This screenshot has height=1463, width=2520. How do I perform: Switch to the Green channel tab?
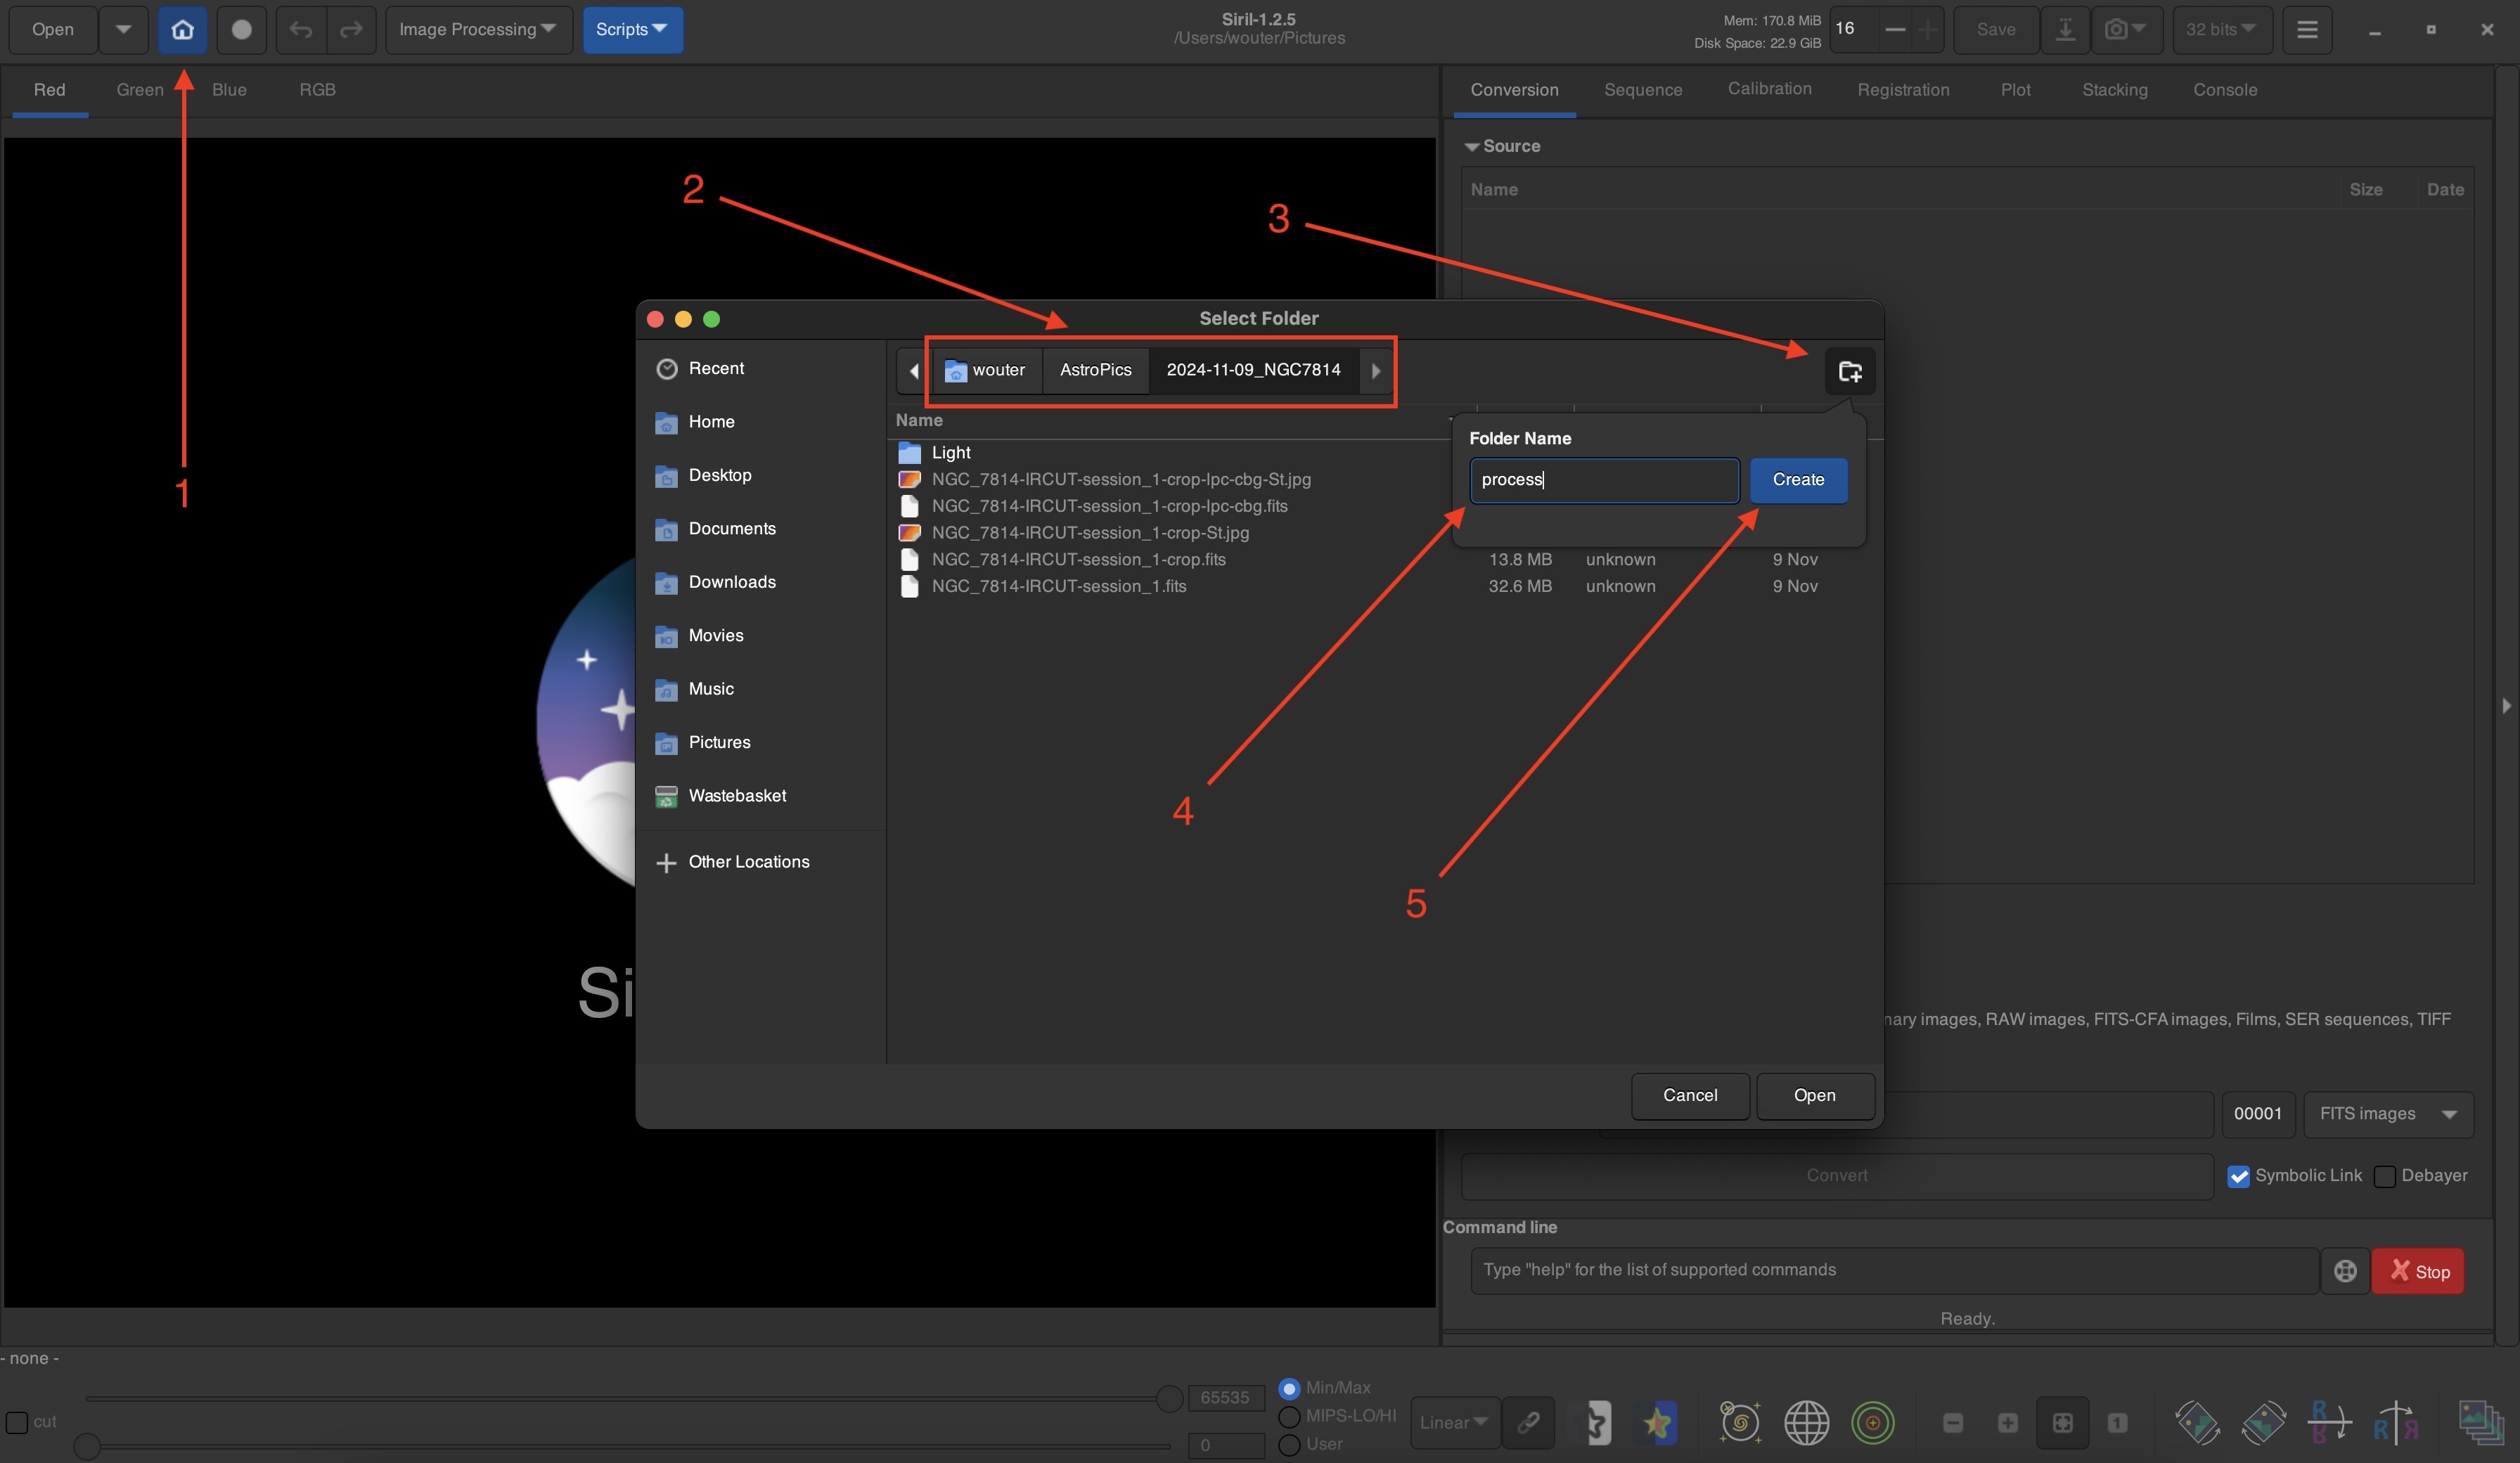pos(140,90)
